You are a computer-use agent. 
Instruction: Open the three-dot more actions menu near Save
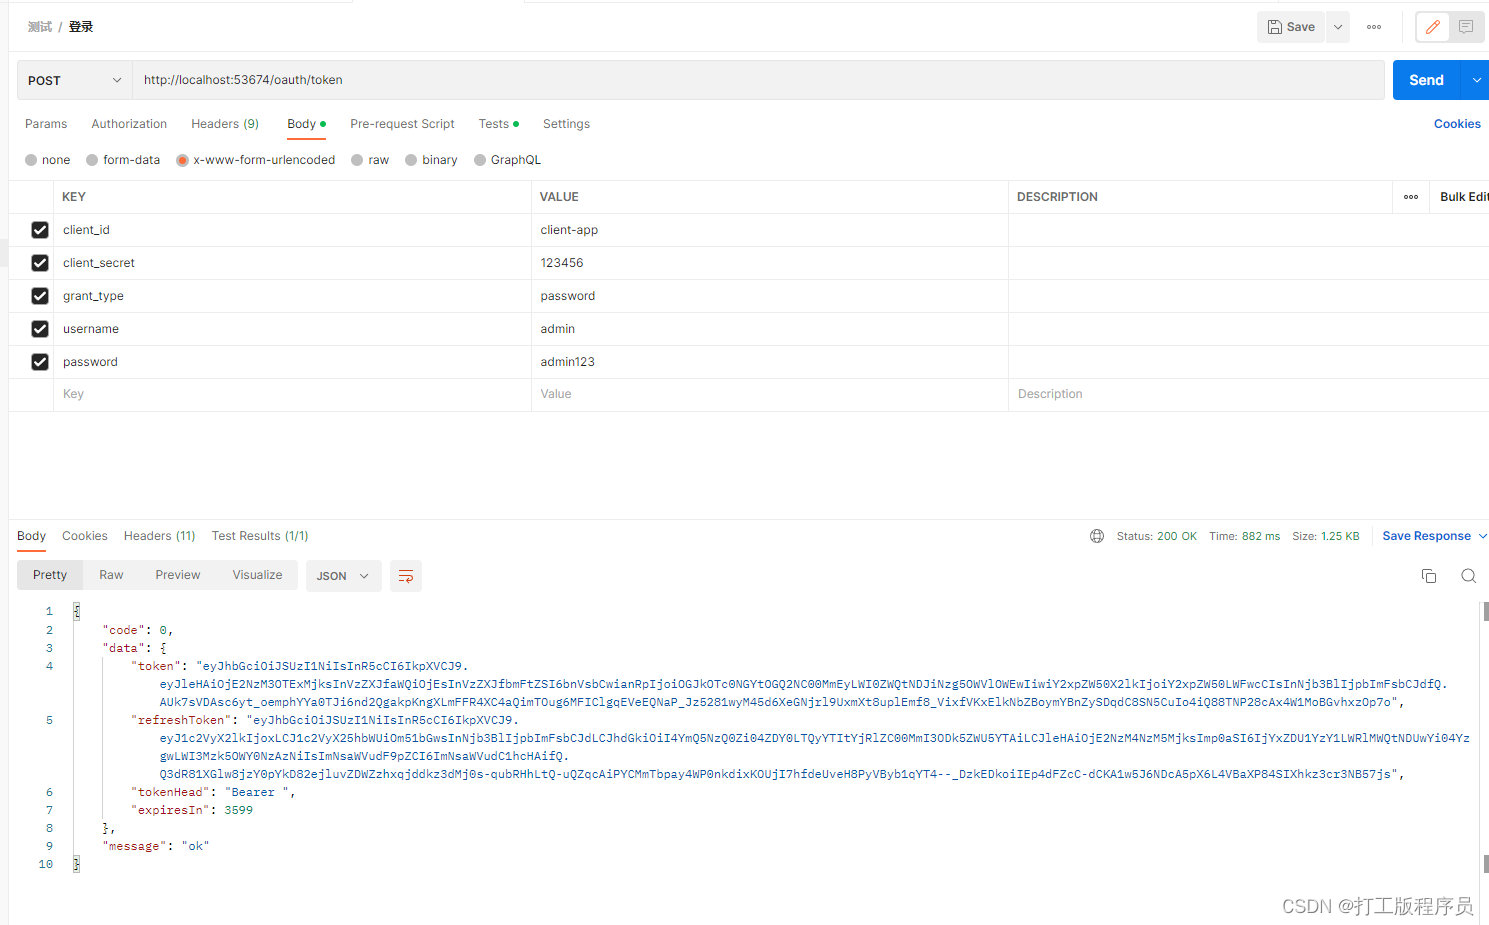coord(1374,27)
